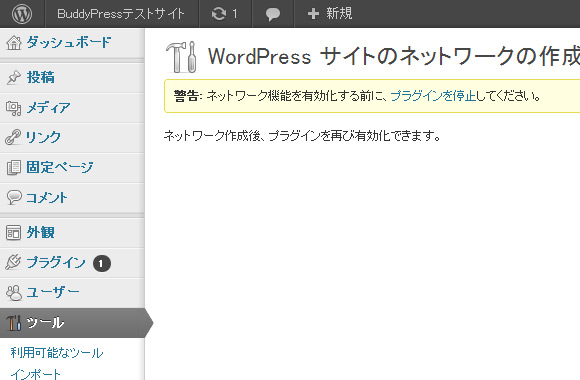Click the ダッシュボード house icon
The width and height of the screenshot is (580, 380).
(14, 43)
